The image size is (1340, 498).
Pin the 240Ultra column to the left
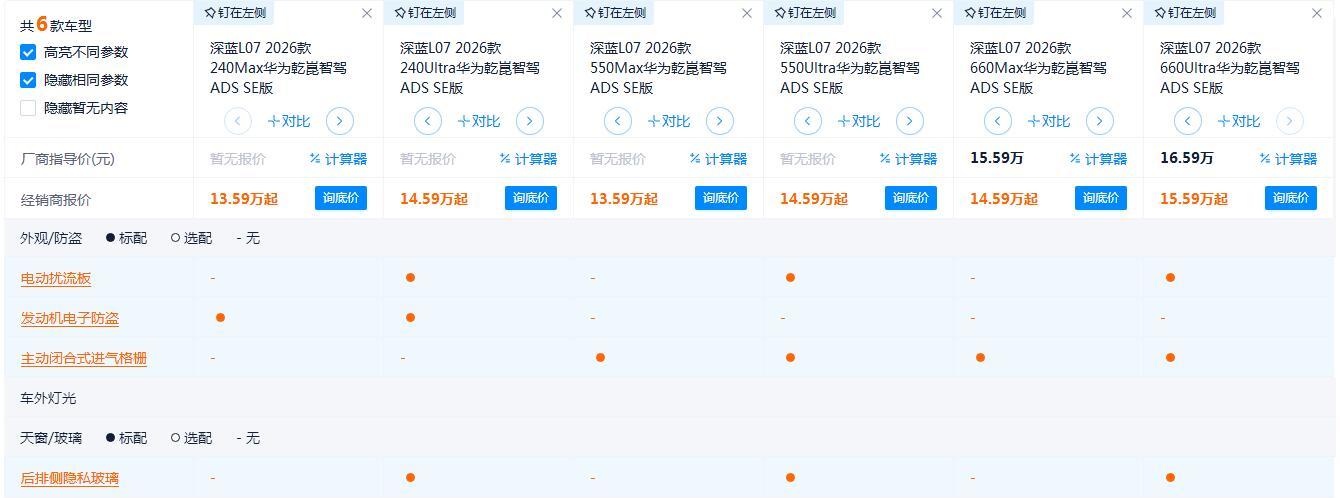[423, 13]
